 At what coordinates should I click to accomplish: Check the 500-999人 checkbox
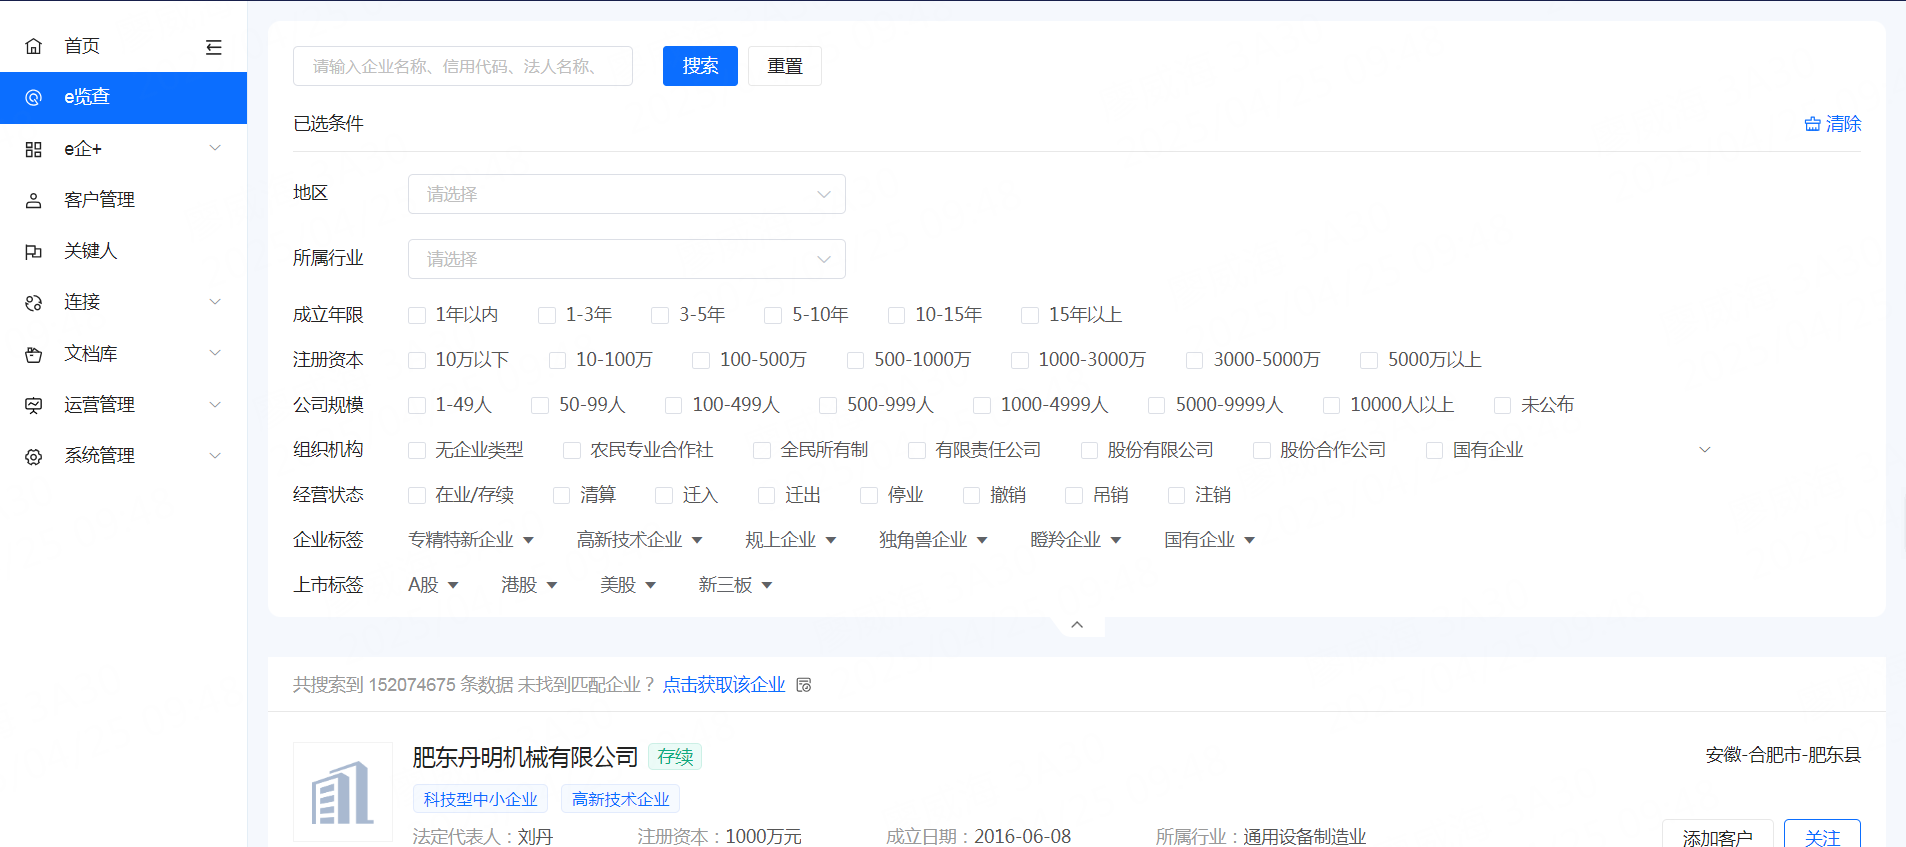tap(828, 405)
